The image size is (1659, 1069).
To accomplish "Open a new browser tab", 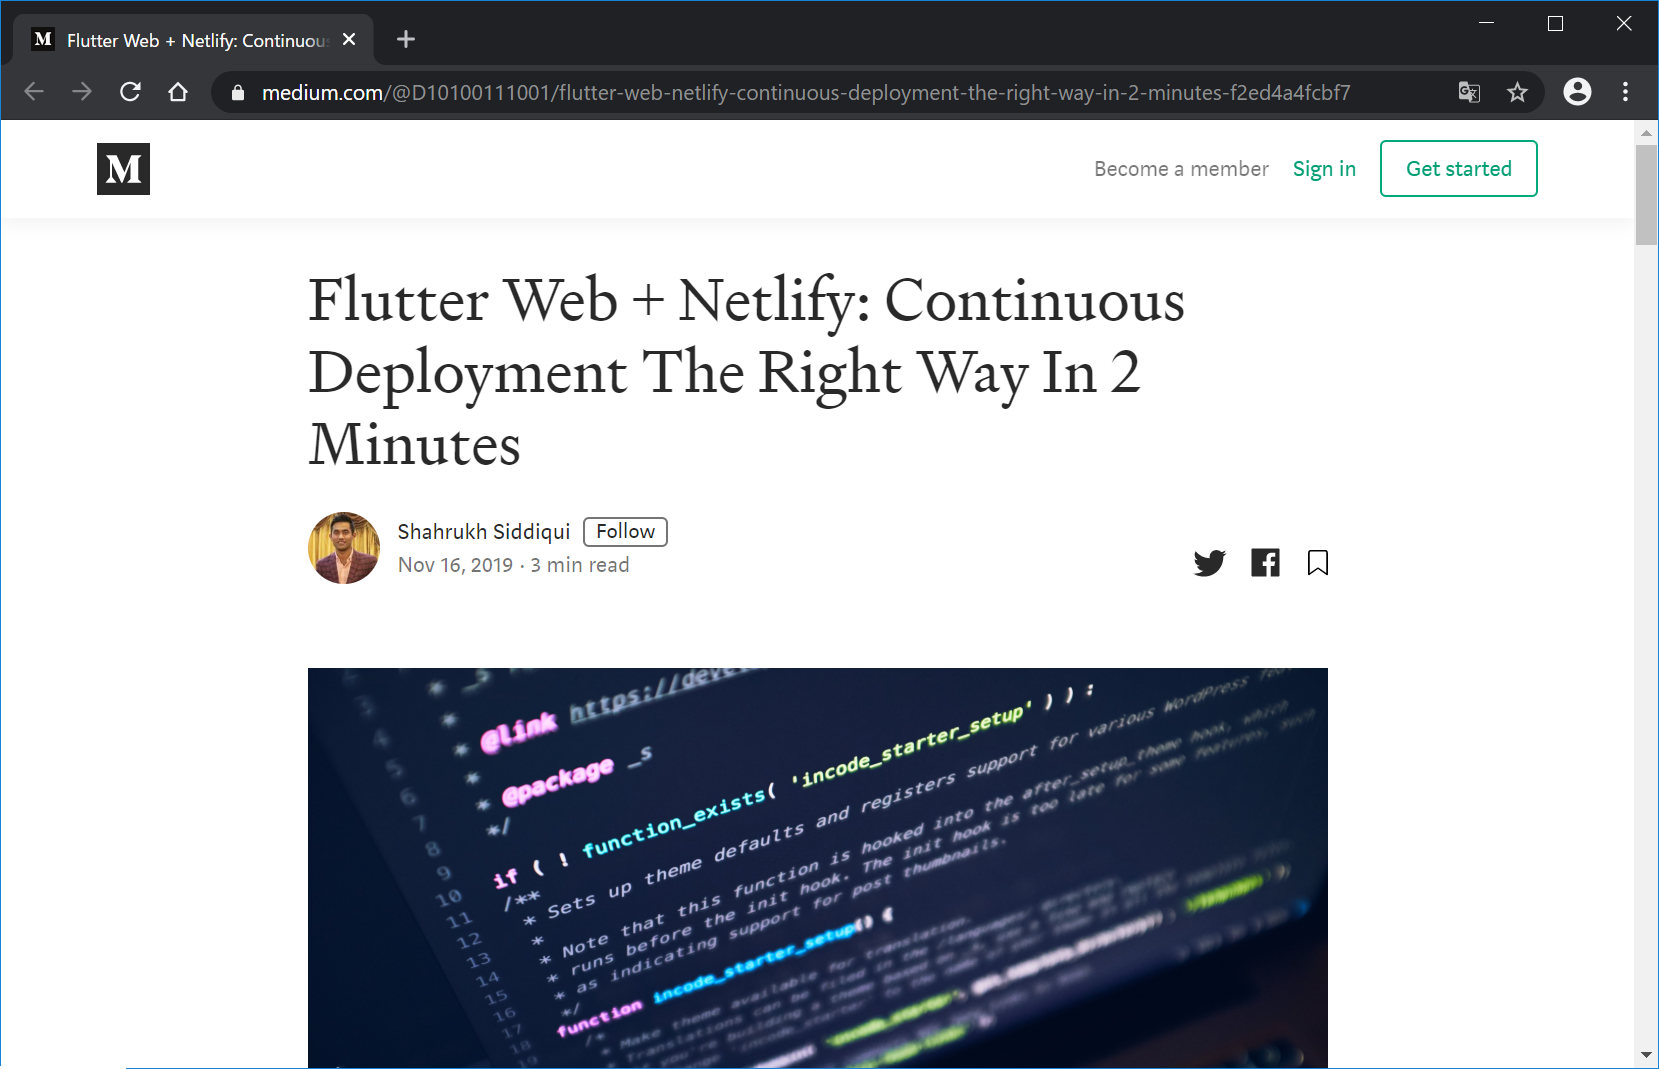I will pyautogui.click(x=406, y=39).
